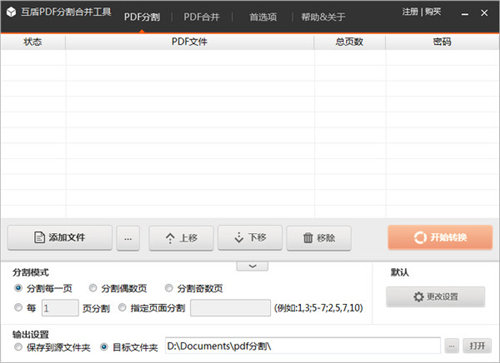Start conversion with 开始转换
Image resolution: width=500 pixels, height=363 pixels.
[440, 237]
